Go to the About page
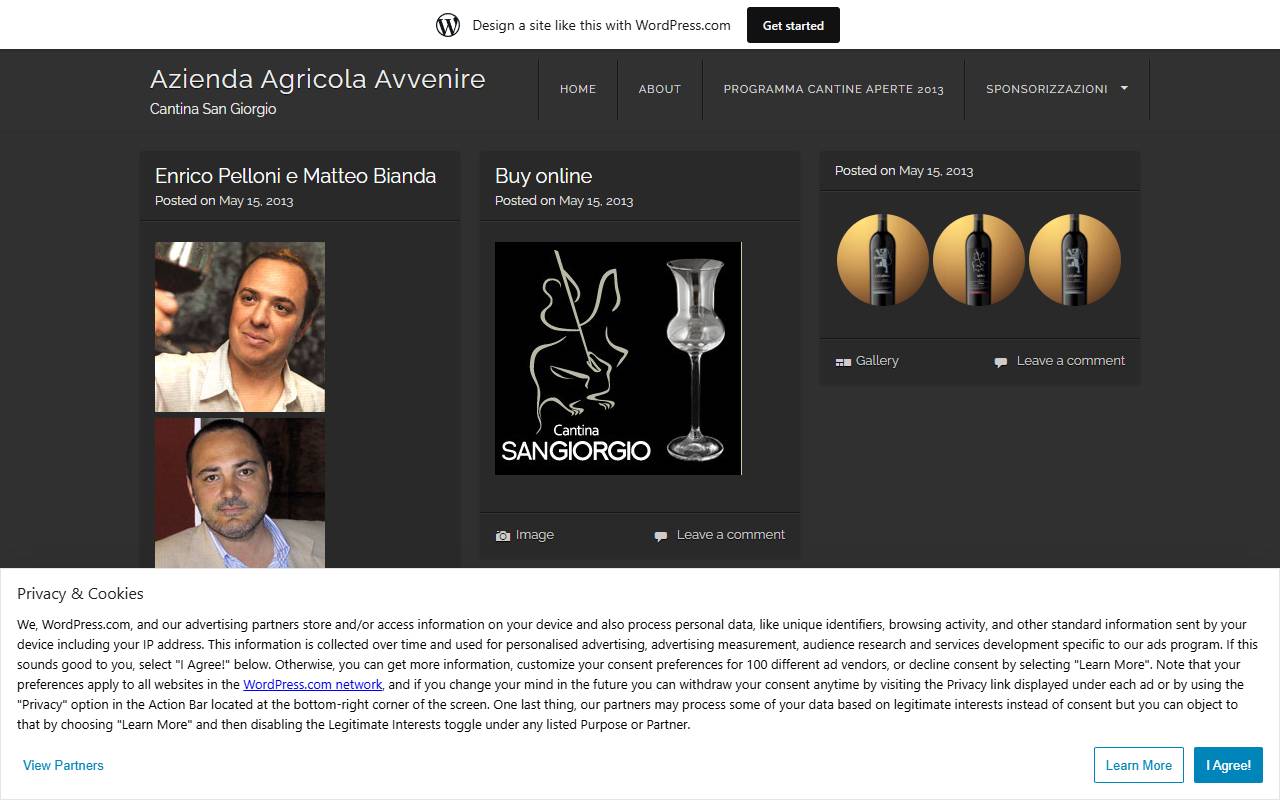1280x800 pixels. click(x=660, y=89)
